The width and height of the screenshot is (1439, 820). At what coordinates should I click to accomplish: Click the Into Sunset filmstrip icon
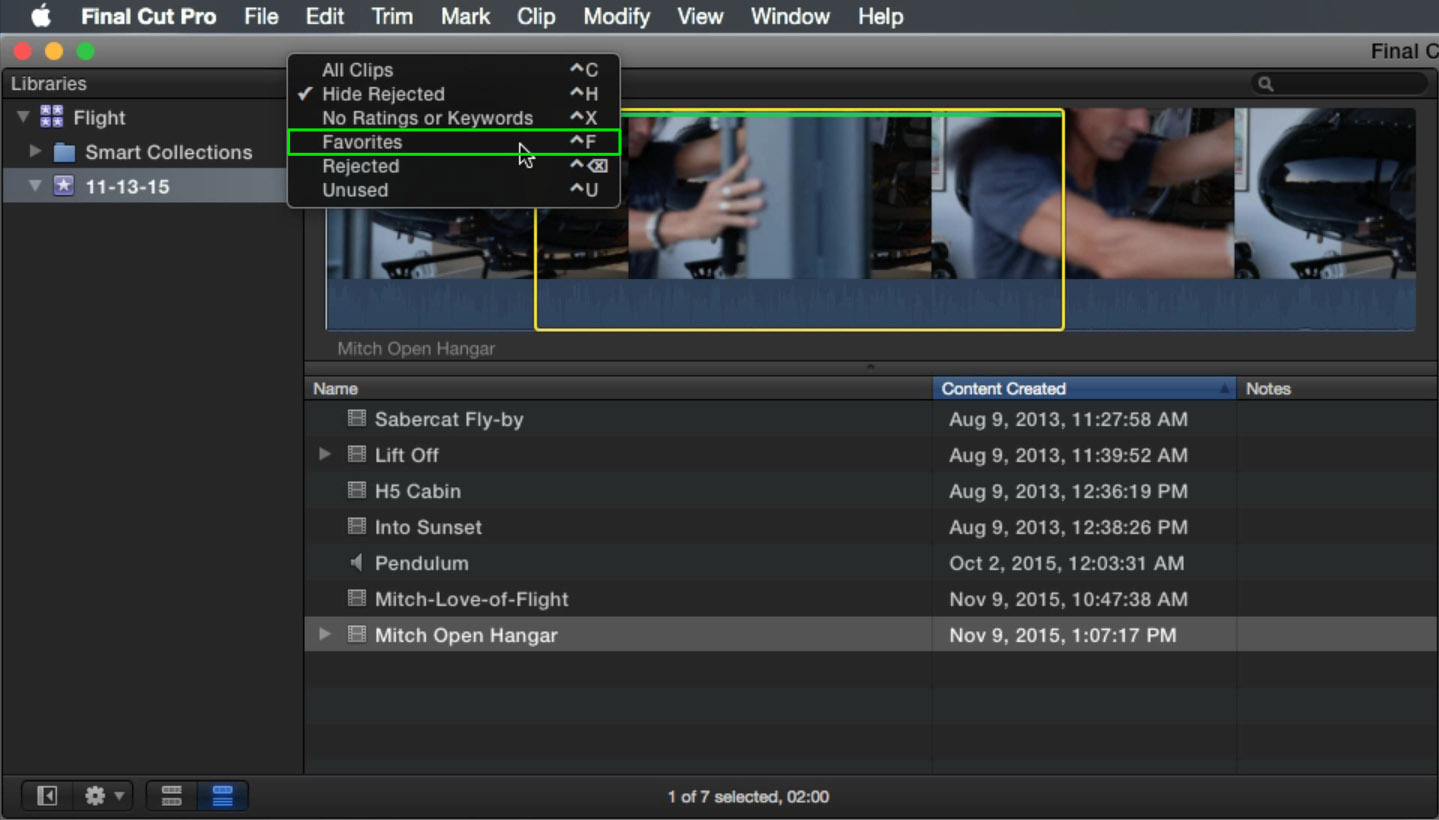click(x=356, y=526)
